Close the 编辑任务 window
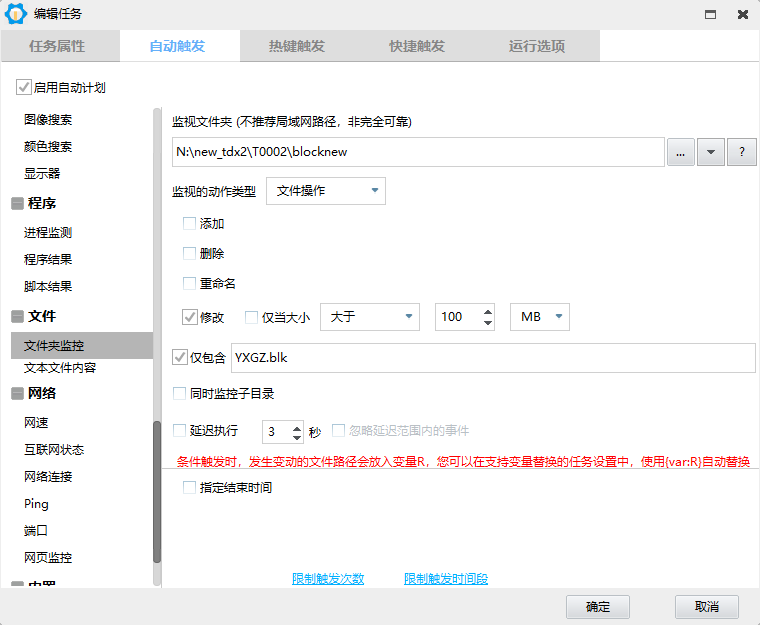Screen dimensions: 760x625 [x=743, y=15]
